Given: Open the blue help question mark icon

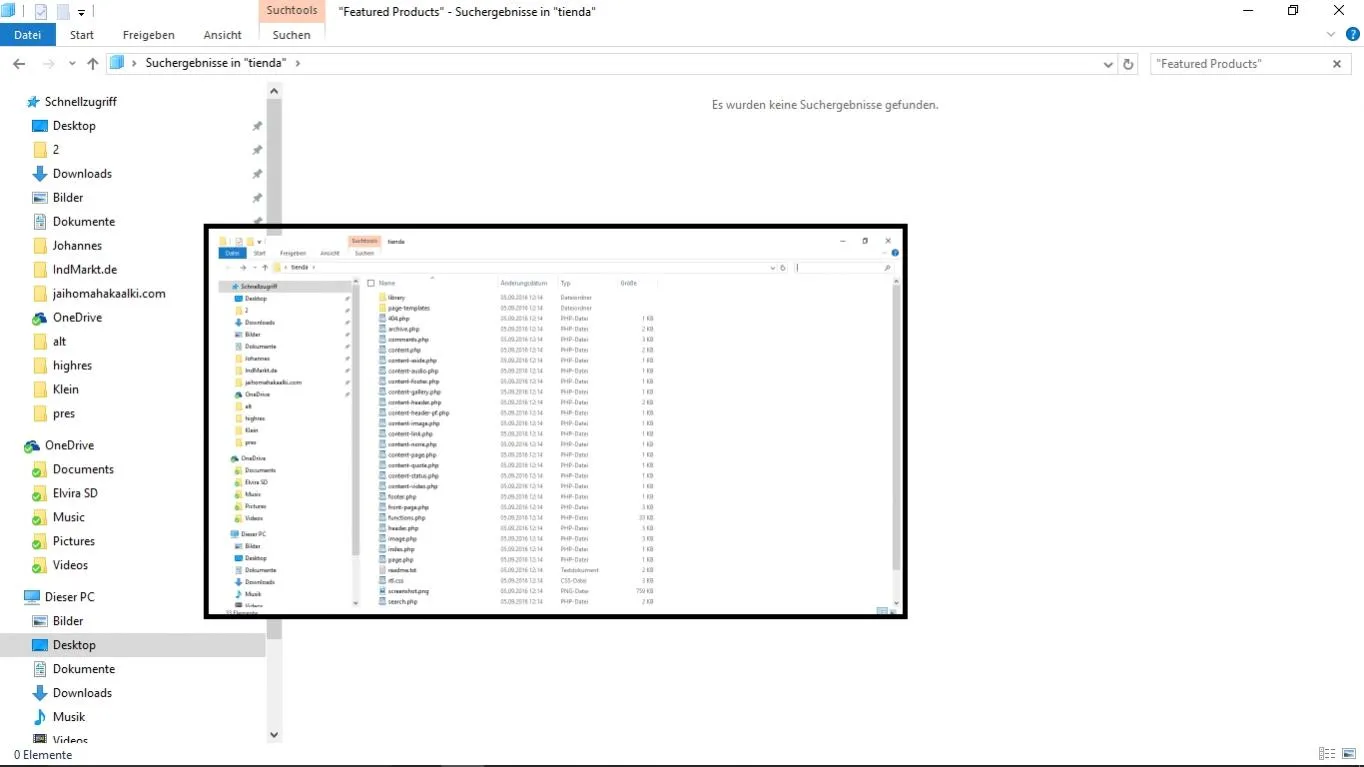Looking at the screenshot, I should (x=1353, y=34).
